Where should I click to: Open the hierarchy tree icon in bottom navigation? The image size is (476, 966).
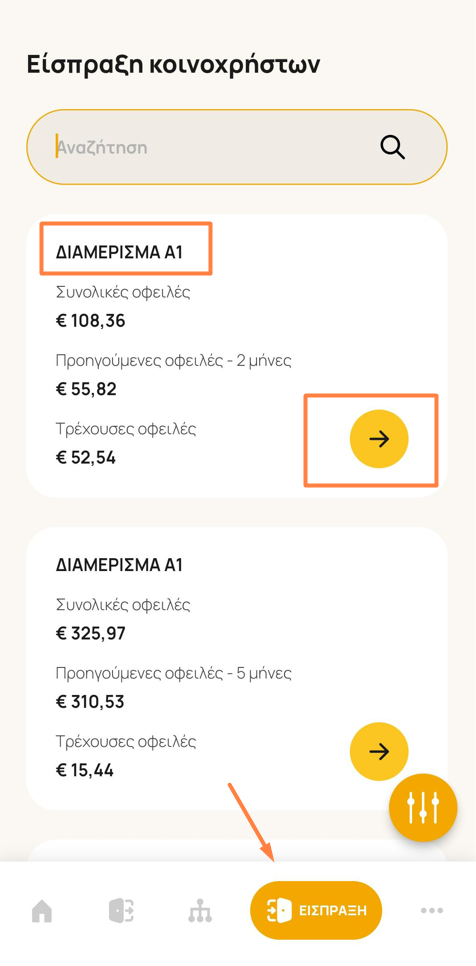click(200, 911)
